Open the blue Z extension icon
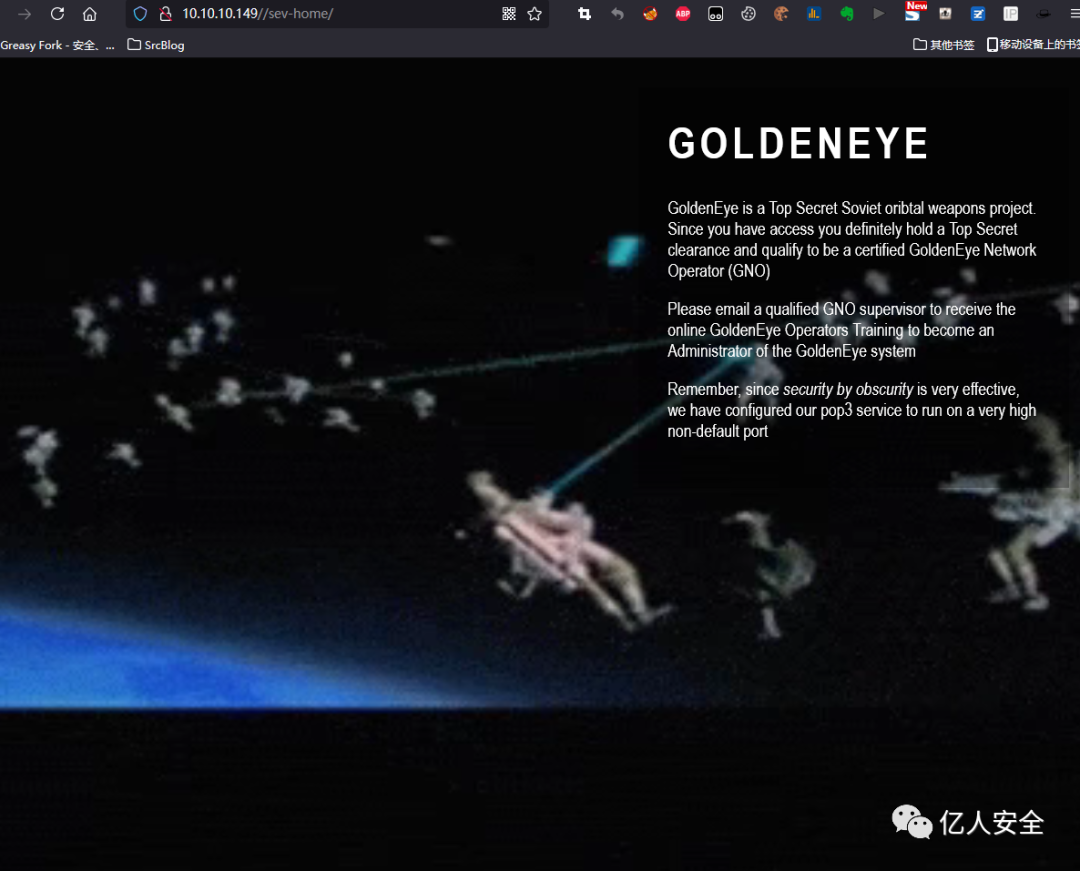 coord(978,14)
